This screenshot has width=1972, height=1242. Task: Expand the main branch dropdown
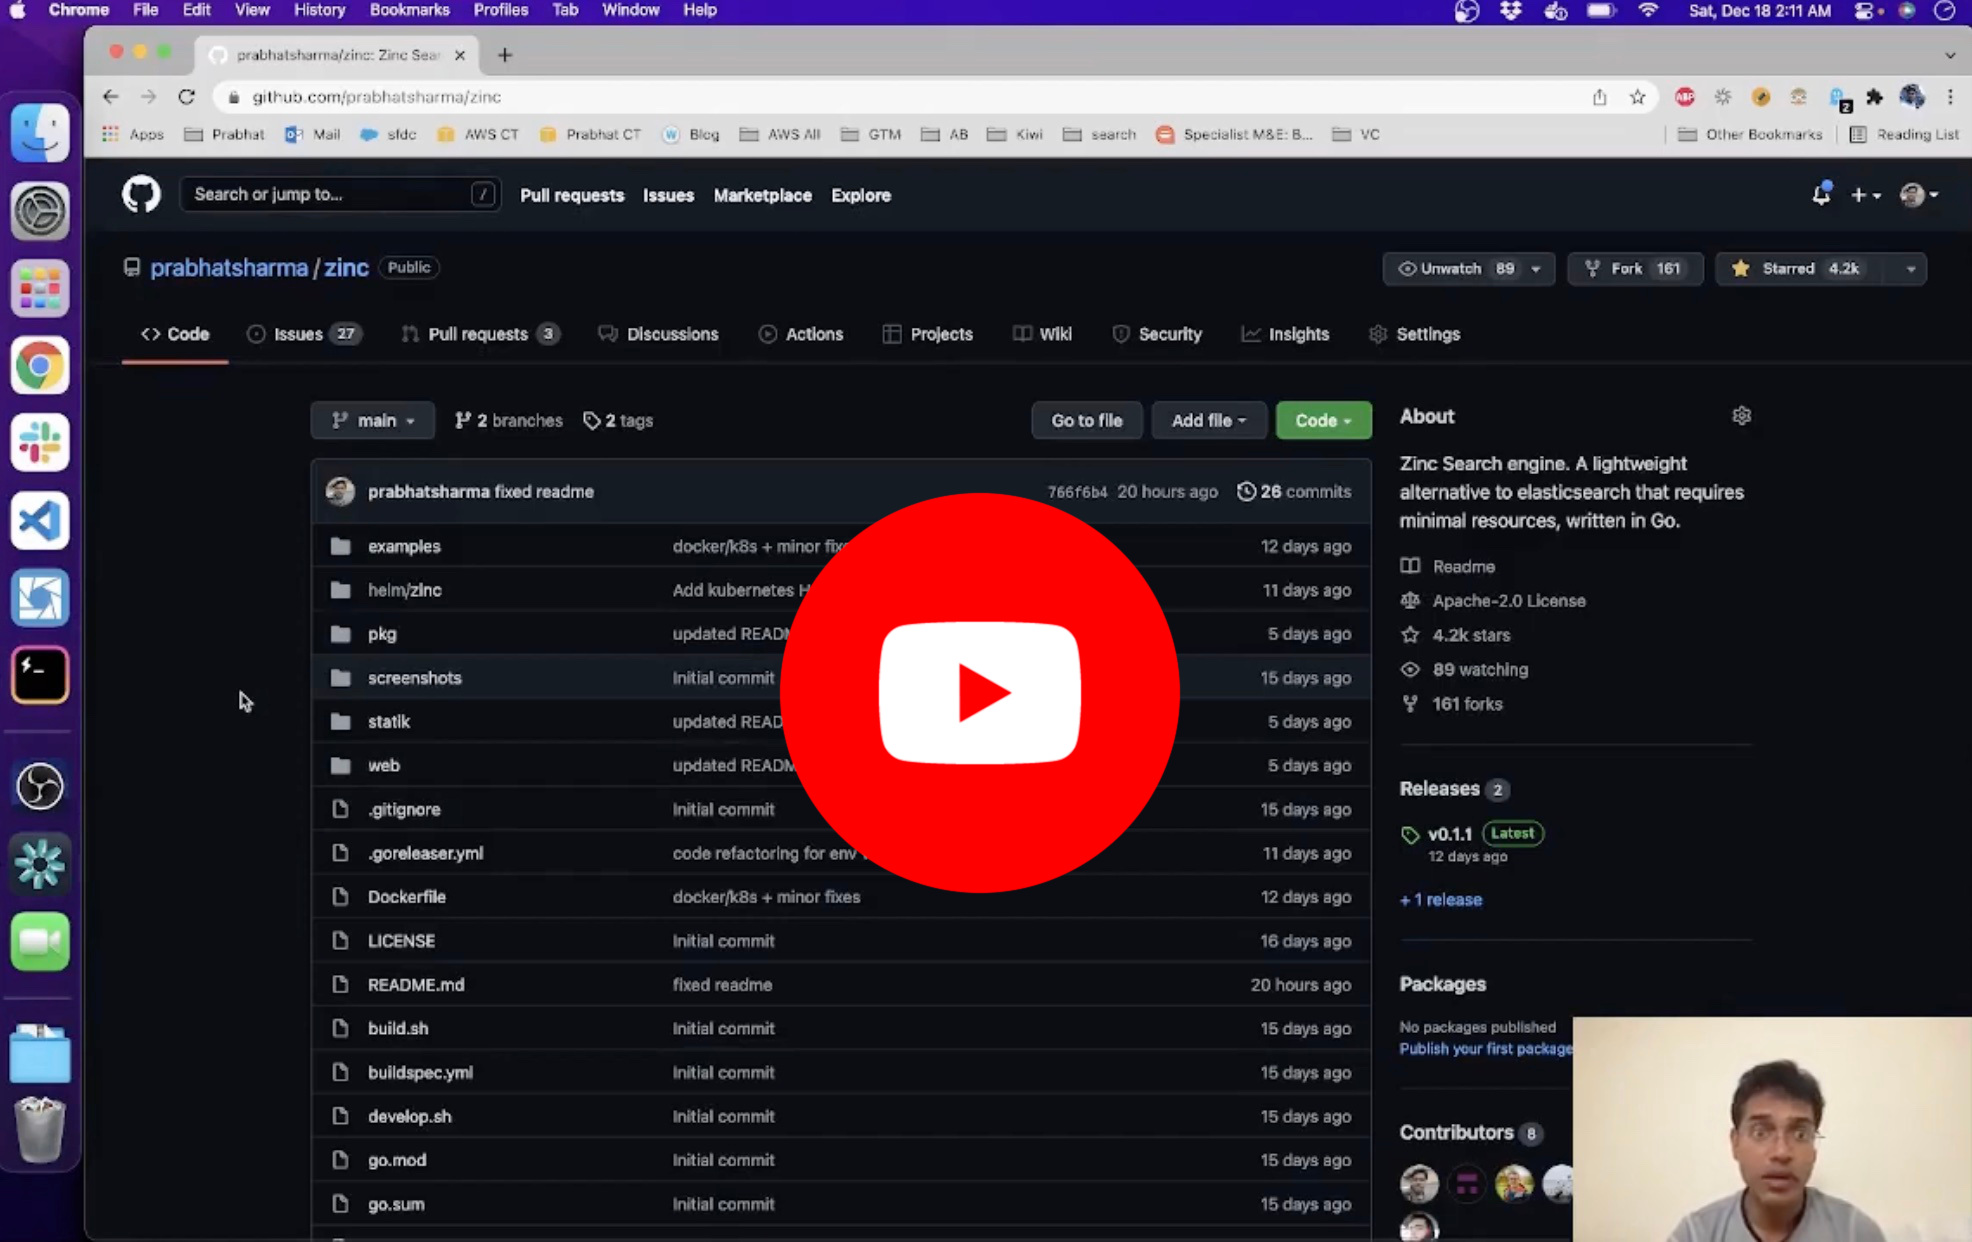(x=372, y=420)
